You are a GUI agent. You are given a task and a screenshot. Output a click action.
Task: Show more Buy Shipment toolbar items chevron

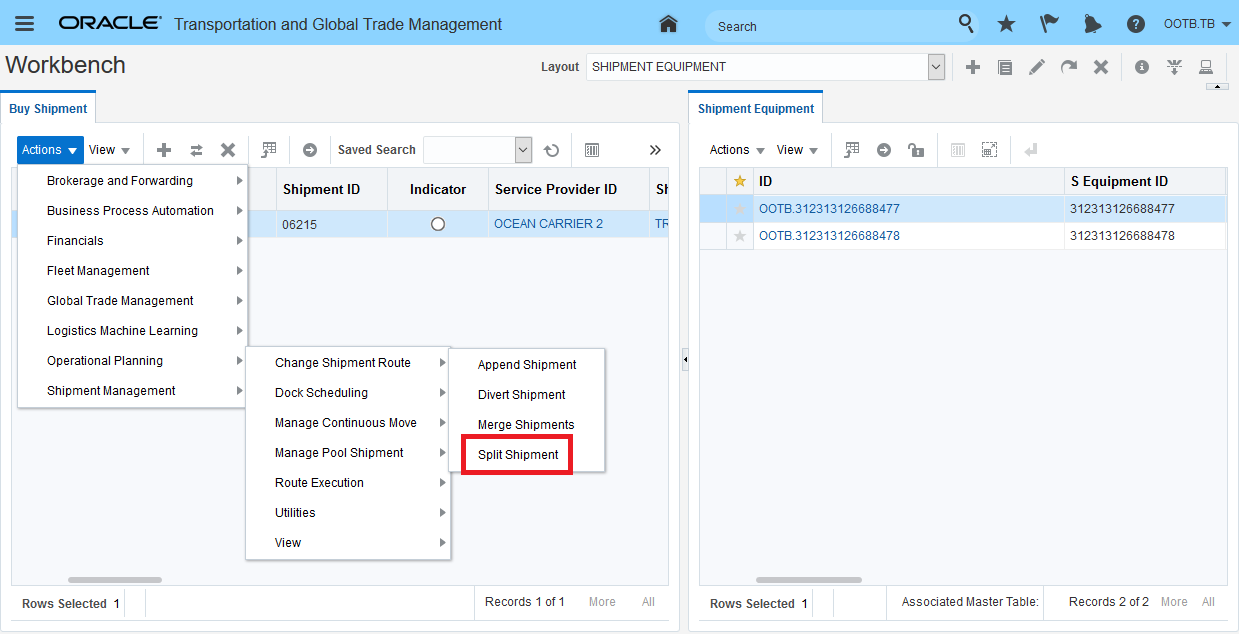tap(655, 150)
